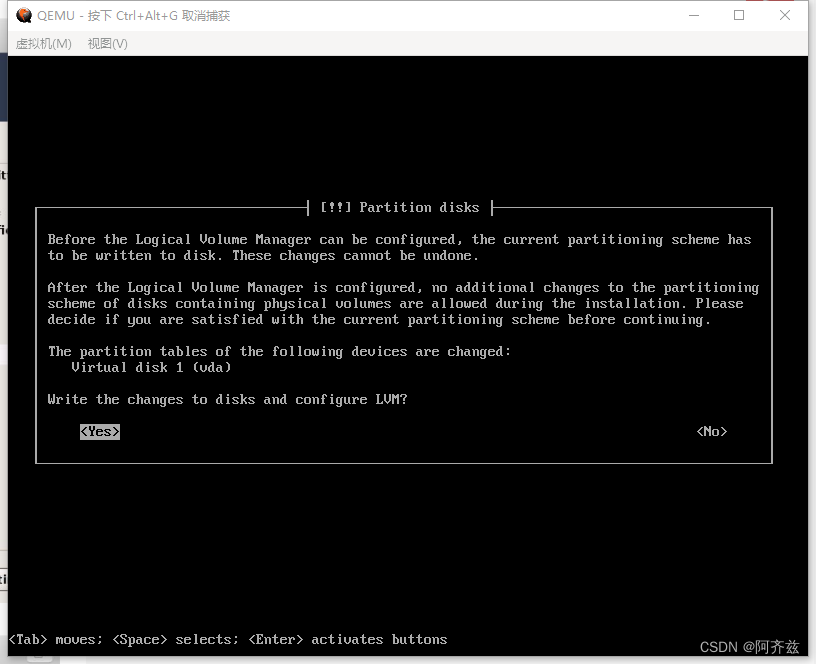Viewport: 816px width, 664px height.
Task: Click the QEMU logo icon in the title bar
Action: point(23,16)
